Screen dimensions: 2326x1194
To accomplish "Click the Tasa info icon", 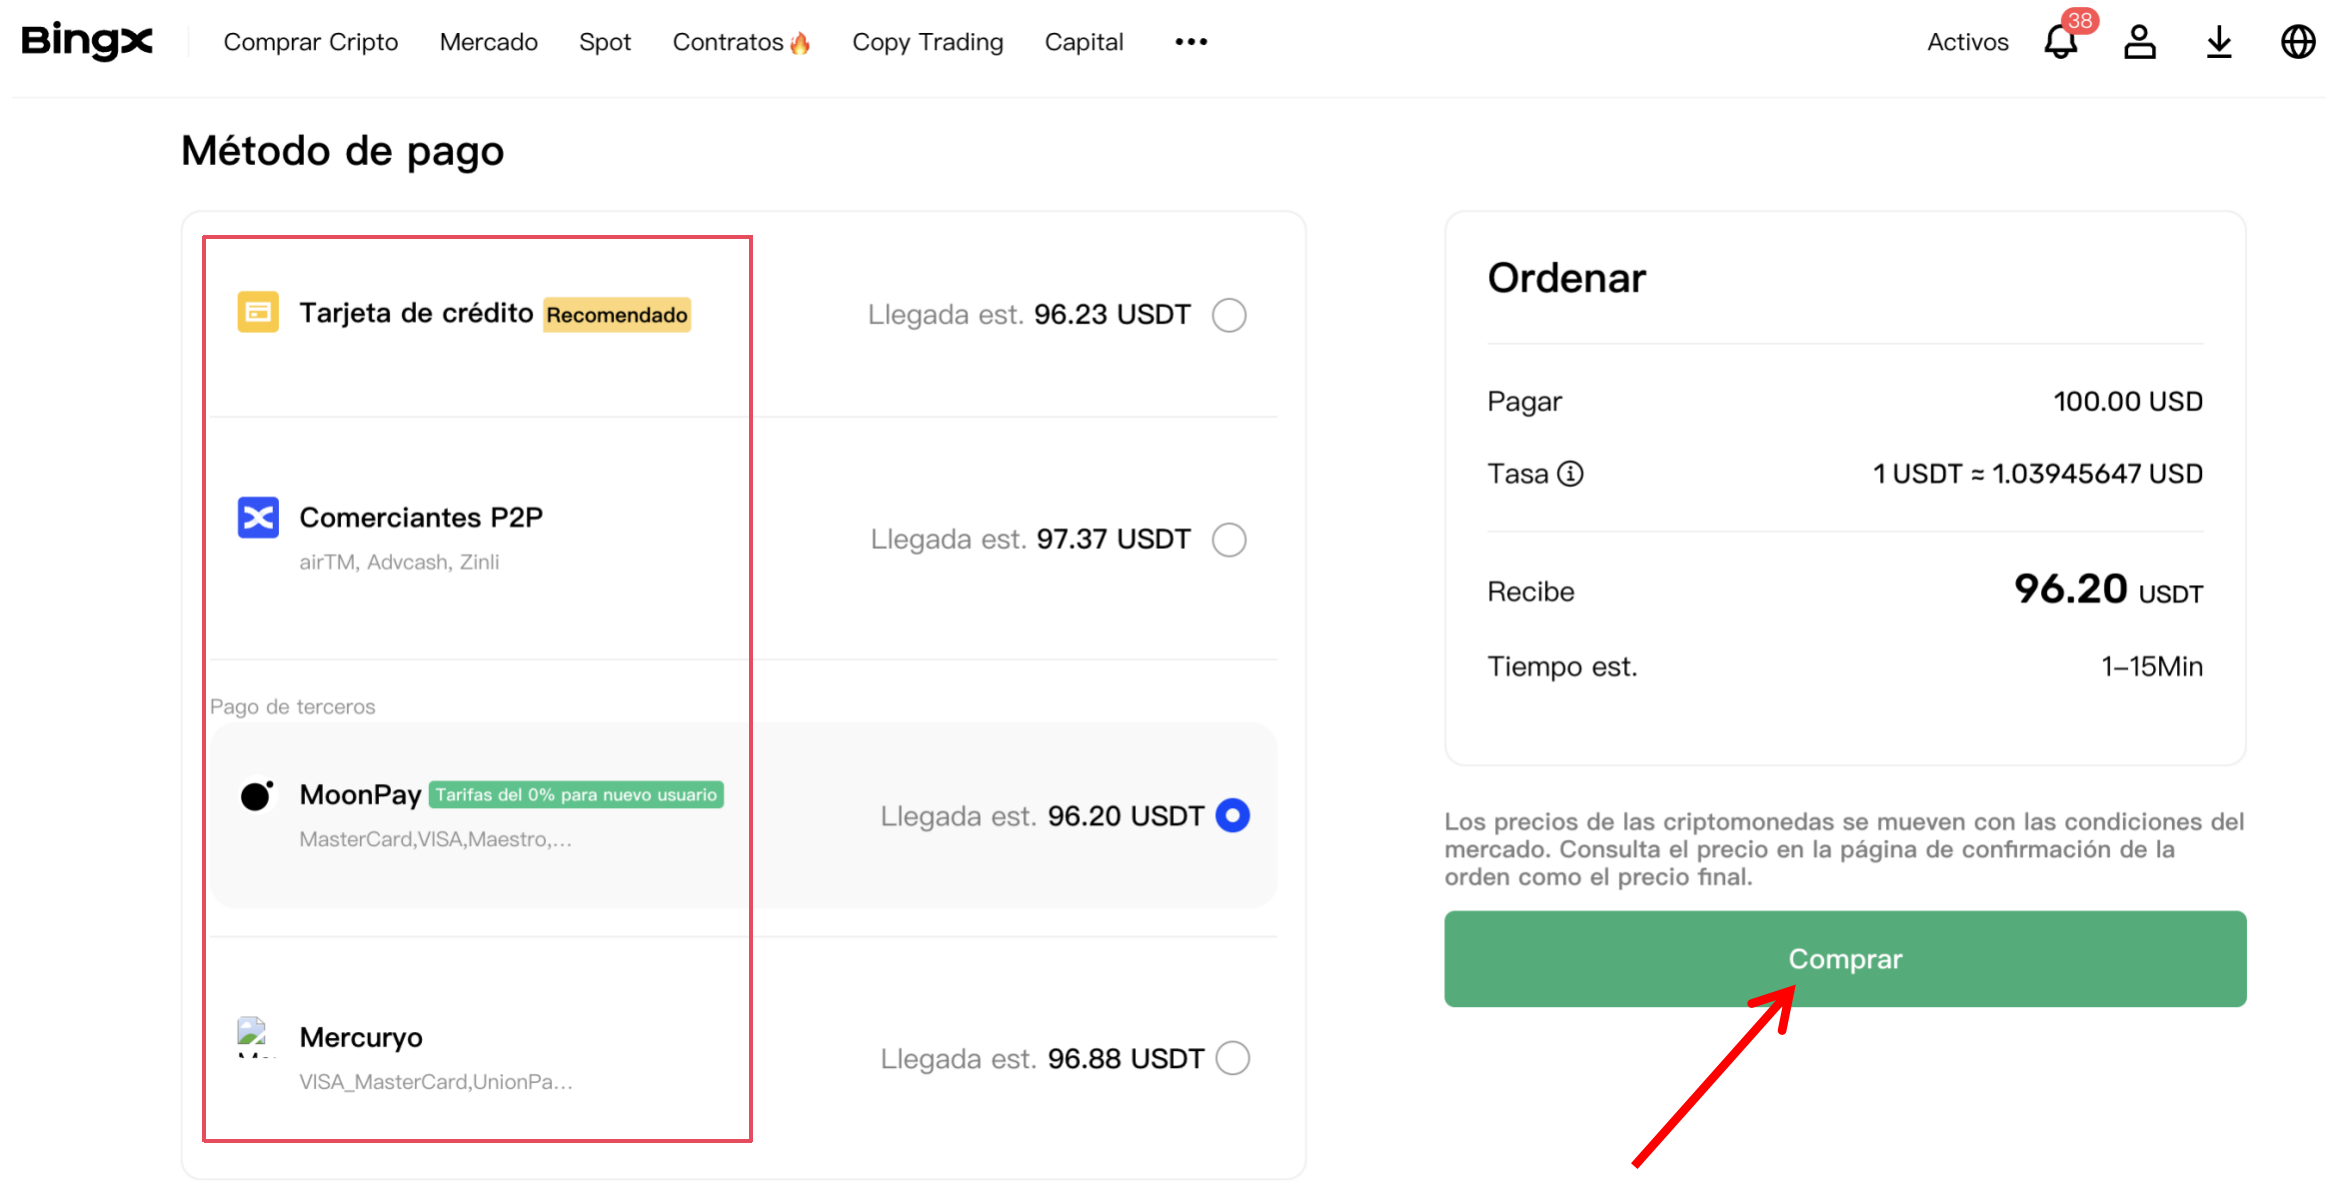I will point(1570,473).
